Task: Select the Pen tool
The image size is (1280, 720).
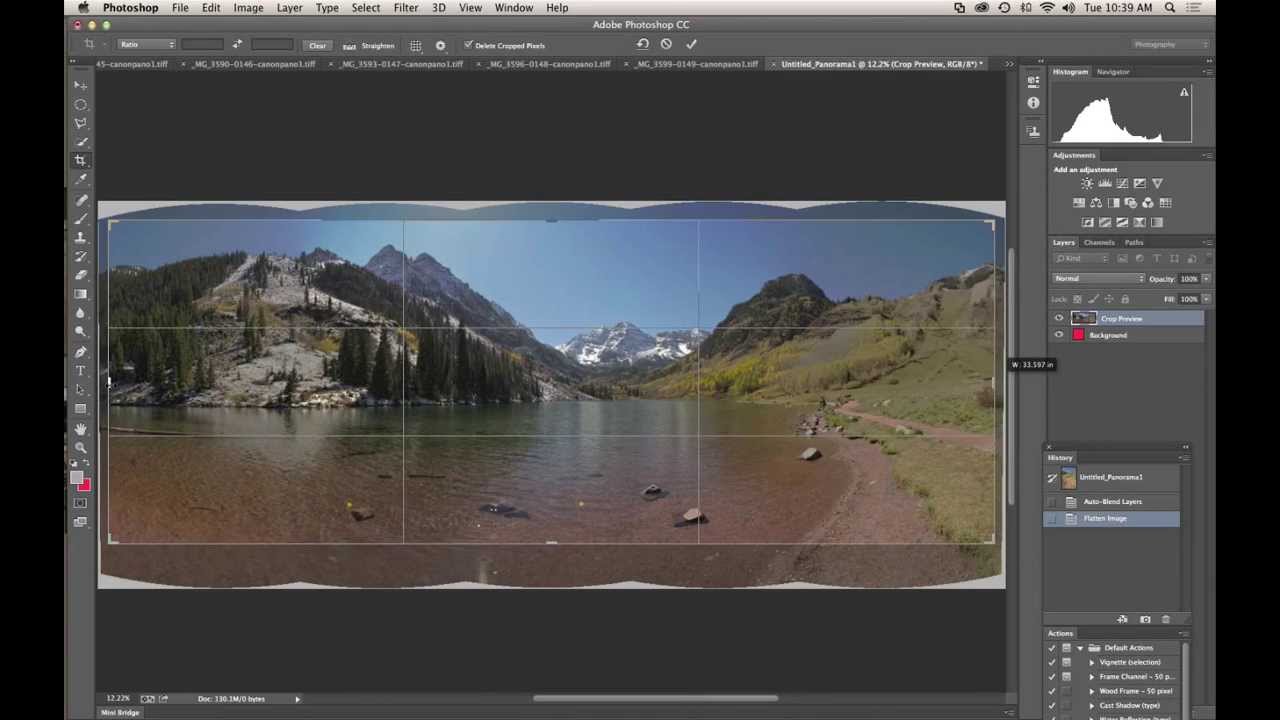Action: tap(81, 352)
